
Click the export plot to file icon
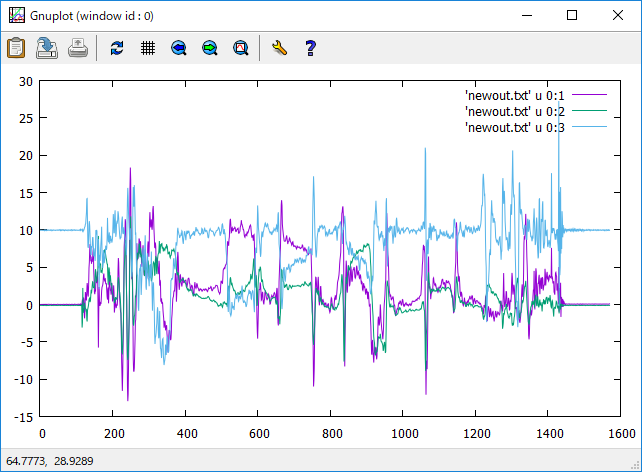tap(47, 47)
